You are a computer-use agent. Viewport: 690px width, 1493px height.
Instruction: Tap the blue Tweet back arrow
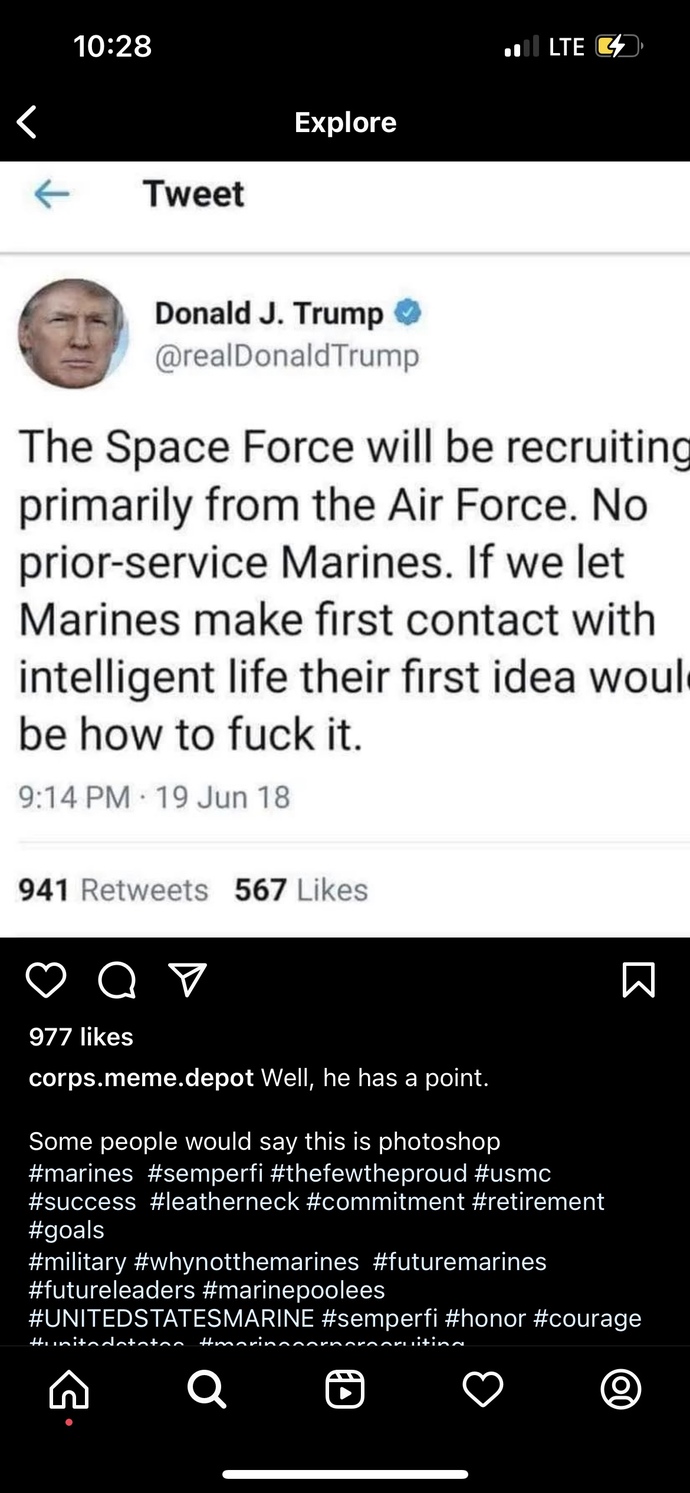click(54, 194)
